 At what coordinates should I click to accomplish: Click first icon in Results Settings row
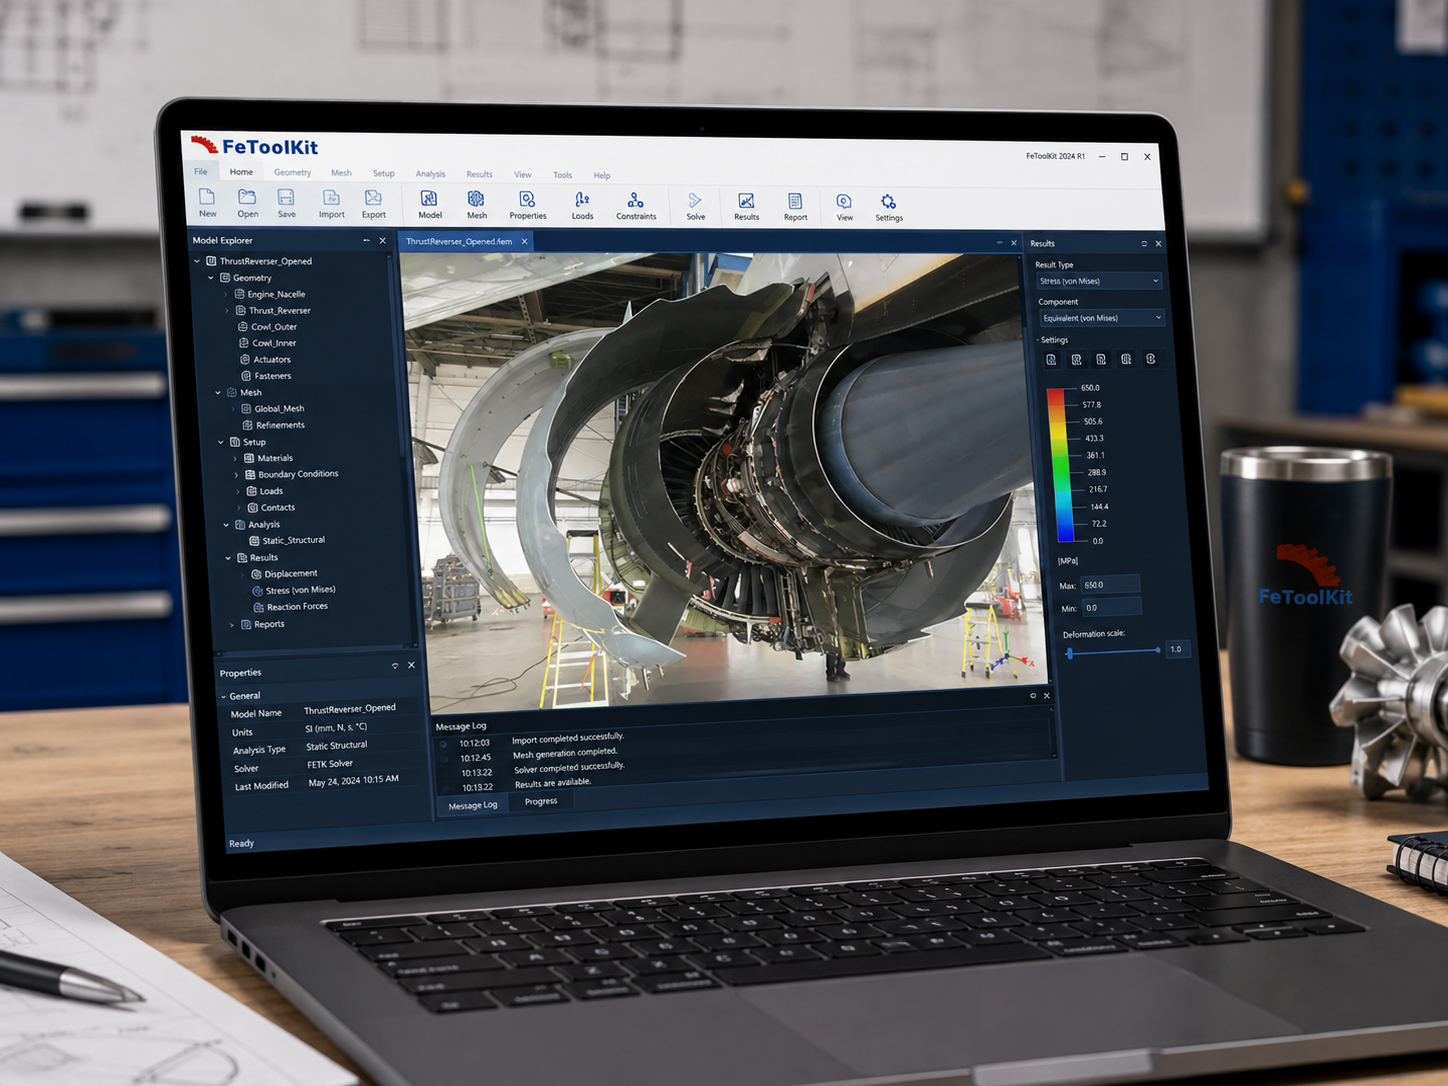pyautogui.click(x=1051, y=359)
